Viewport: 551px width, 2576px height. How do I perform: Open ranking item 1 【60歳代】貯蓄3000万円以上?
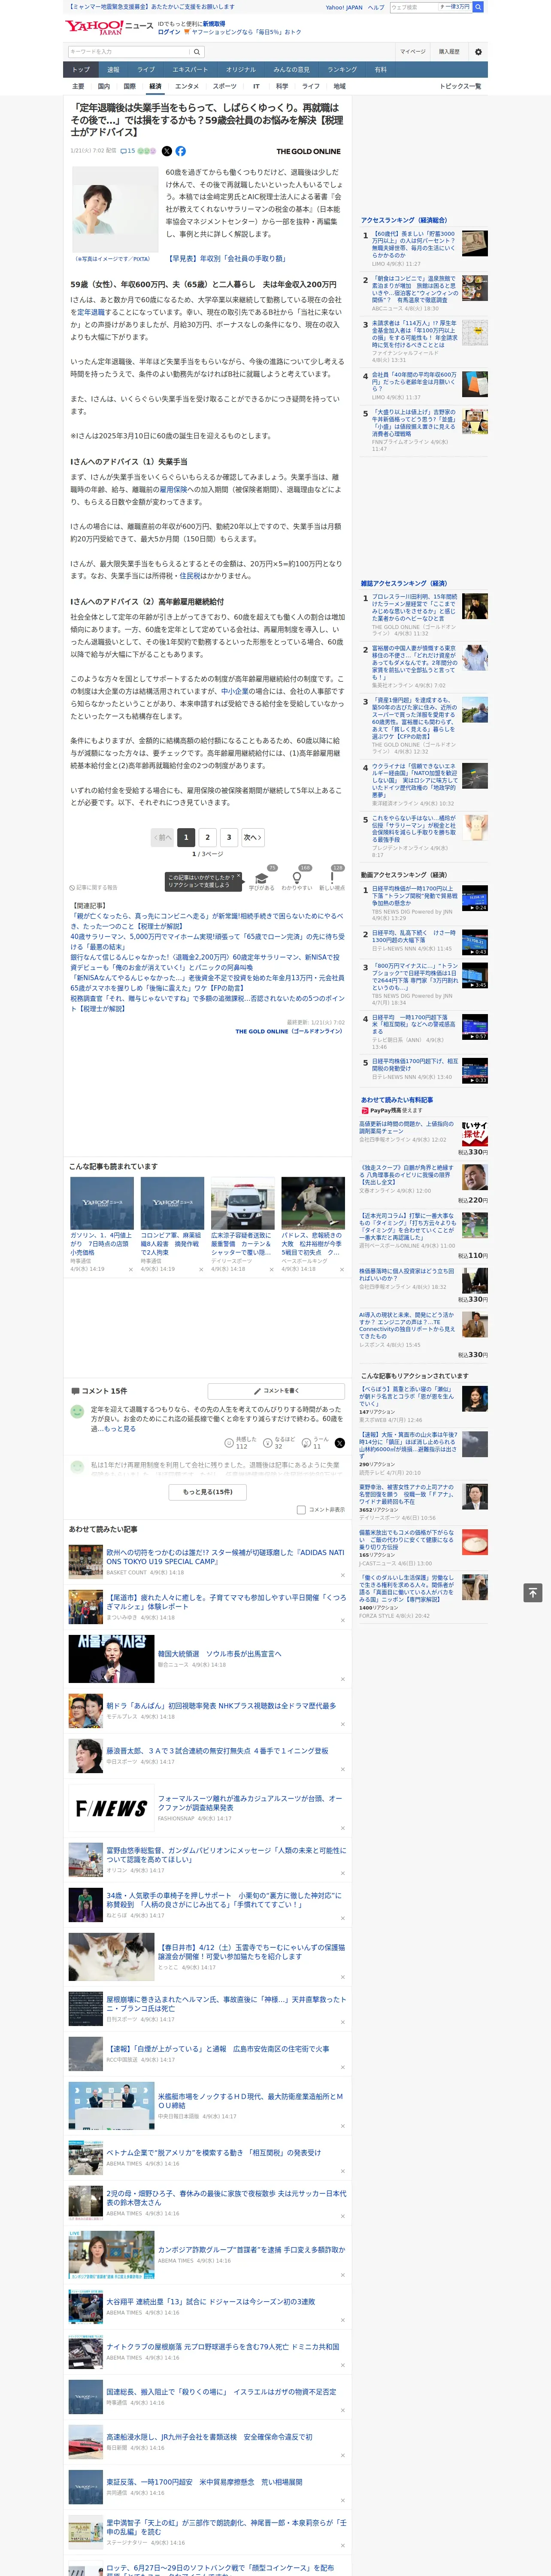414,245
